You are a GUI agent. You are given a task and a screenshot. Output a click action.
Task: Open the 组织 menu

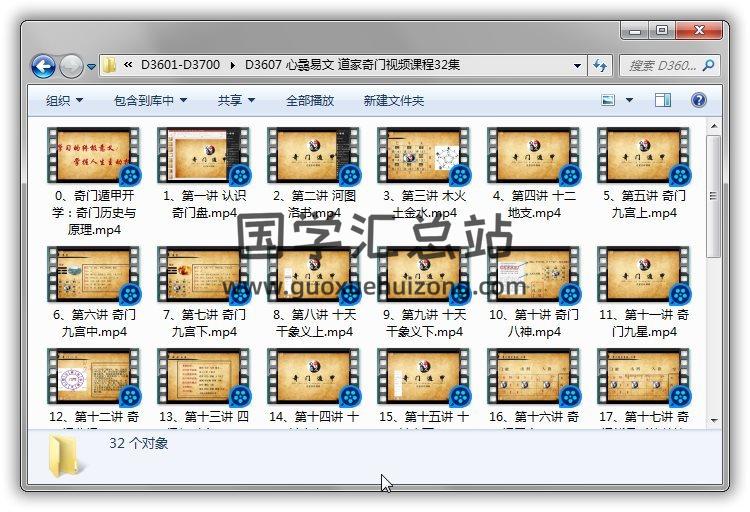[64, 100]
